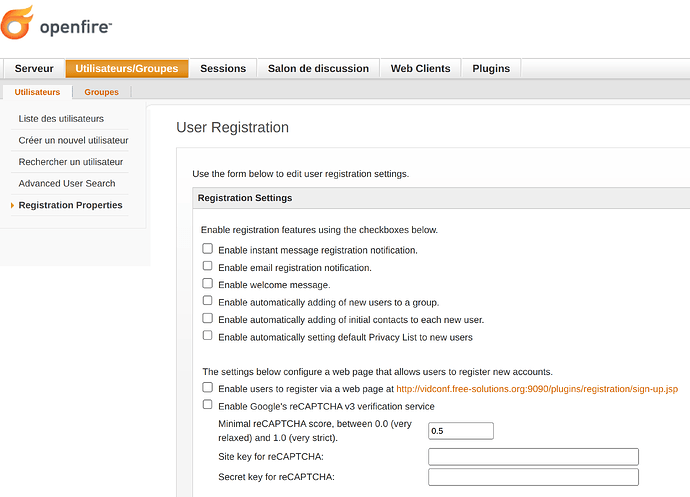This screenshot has height=497, width=690.
Task: Click the Registration Settings section header
Action: (x=441, y=198)
